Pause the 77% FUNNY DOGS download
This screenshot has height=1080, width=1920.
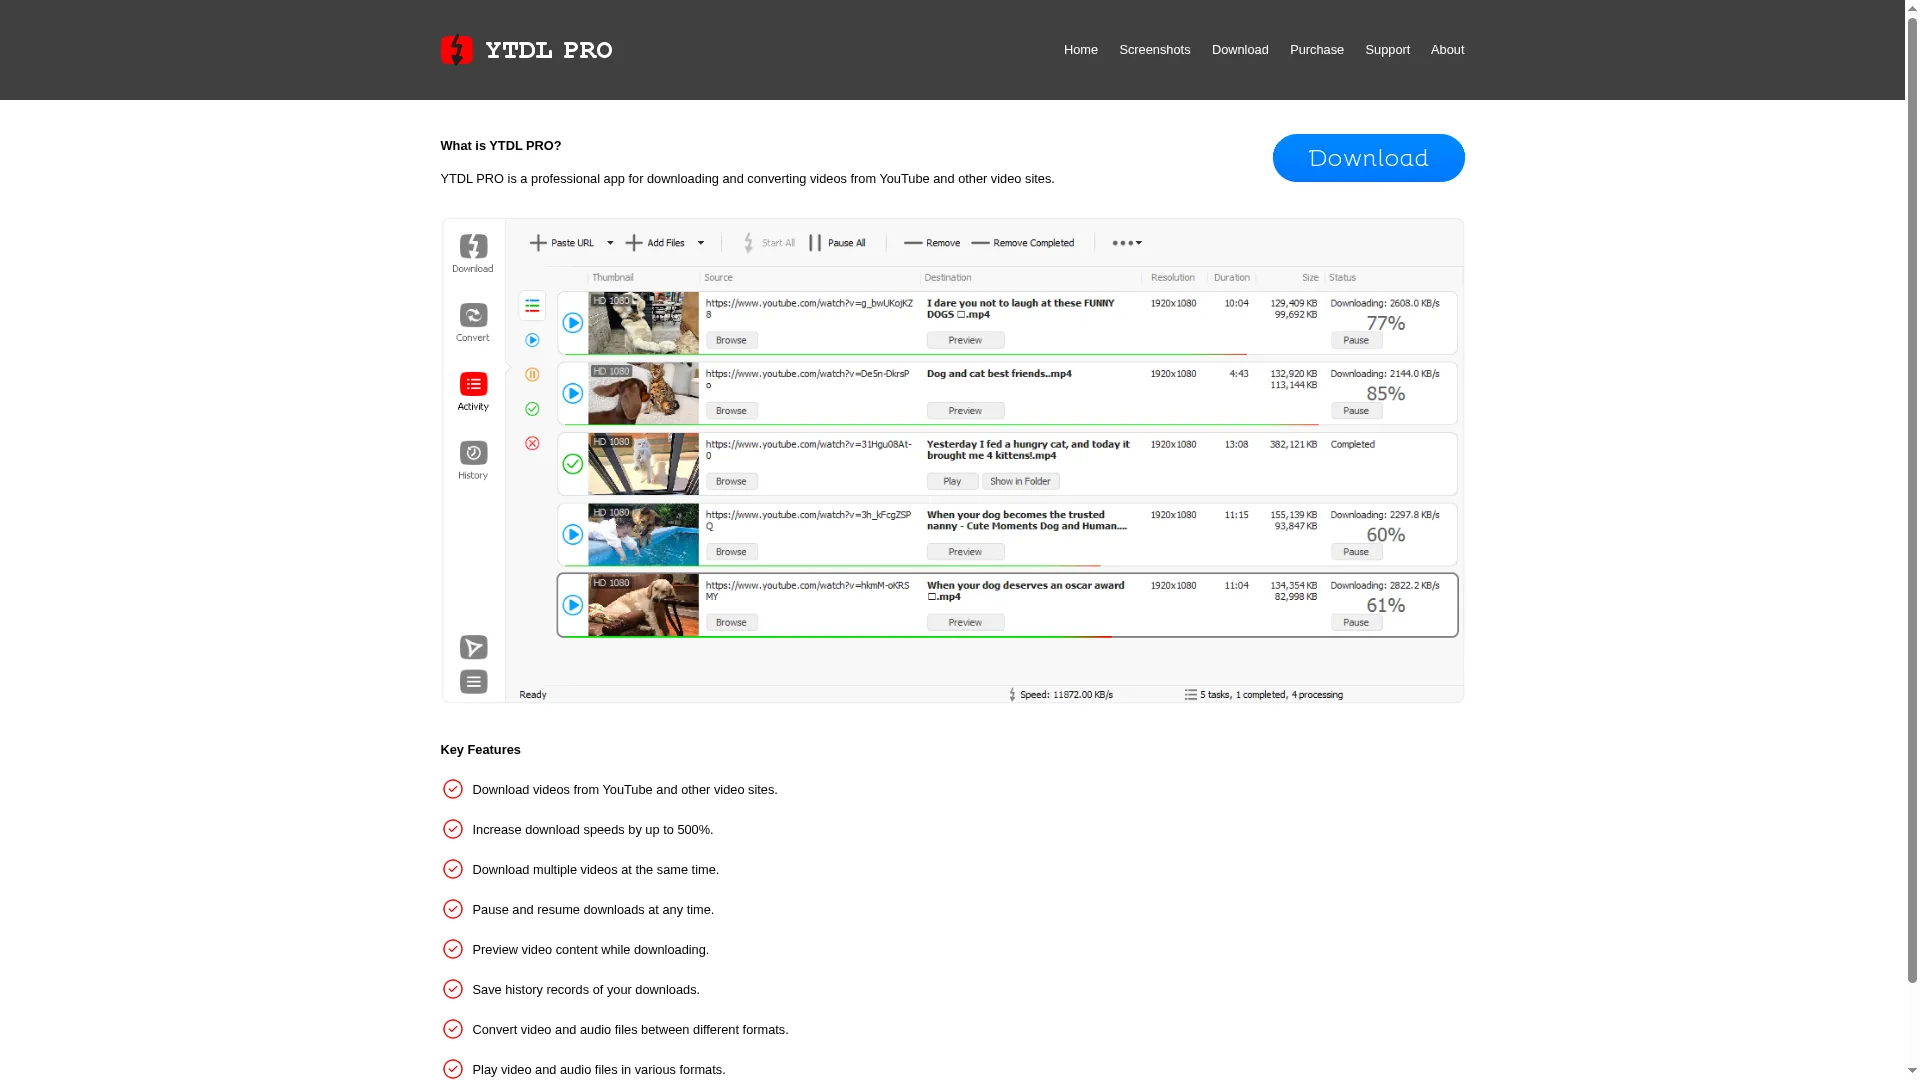[x=1356, y=340]
